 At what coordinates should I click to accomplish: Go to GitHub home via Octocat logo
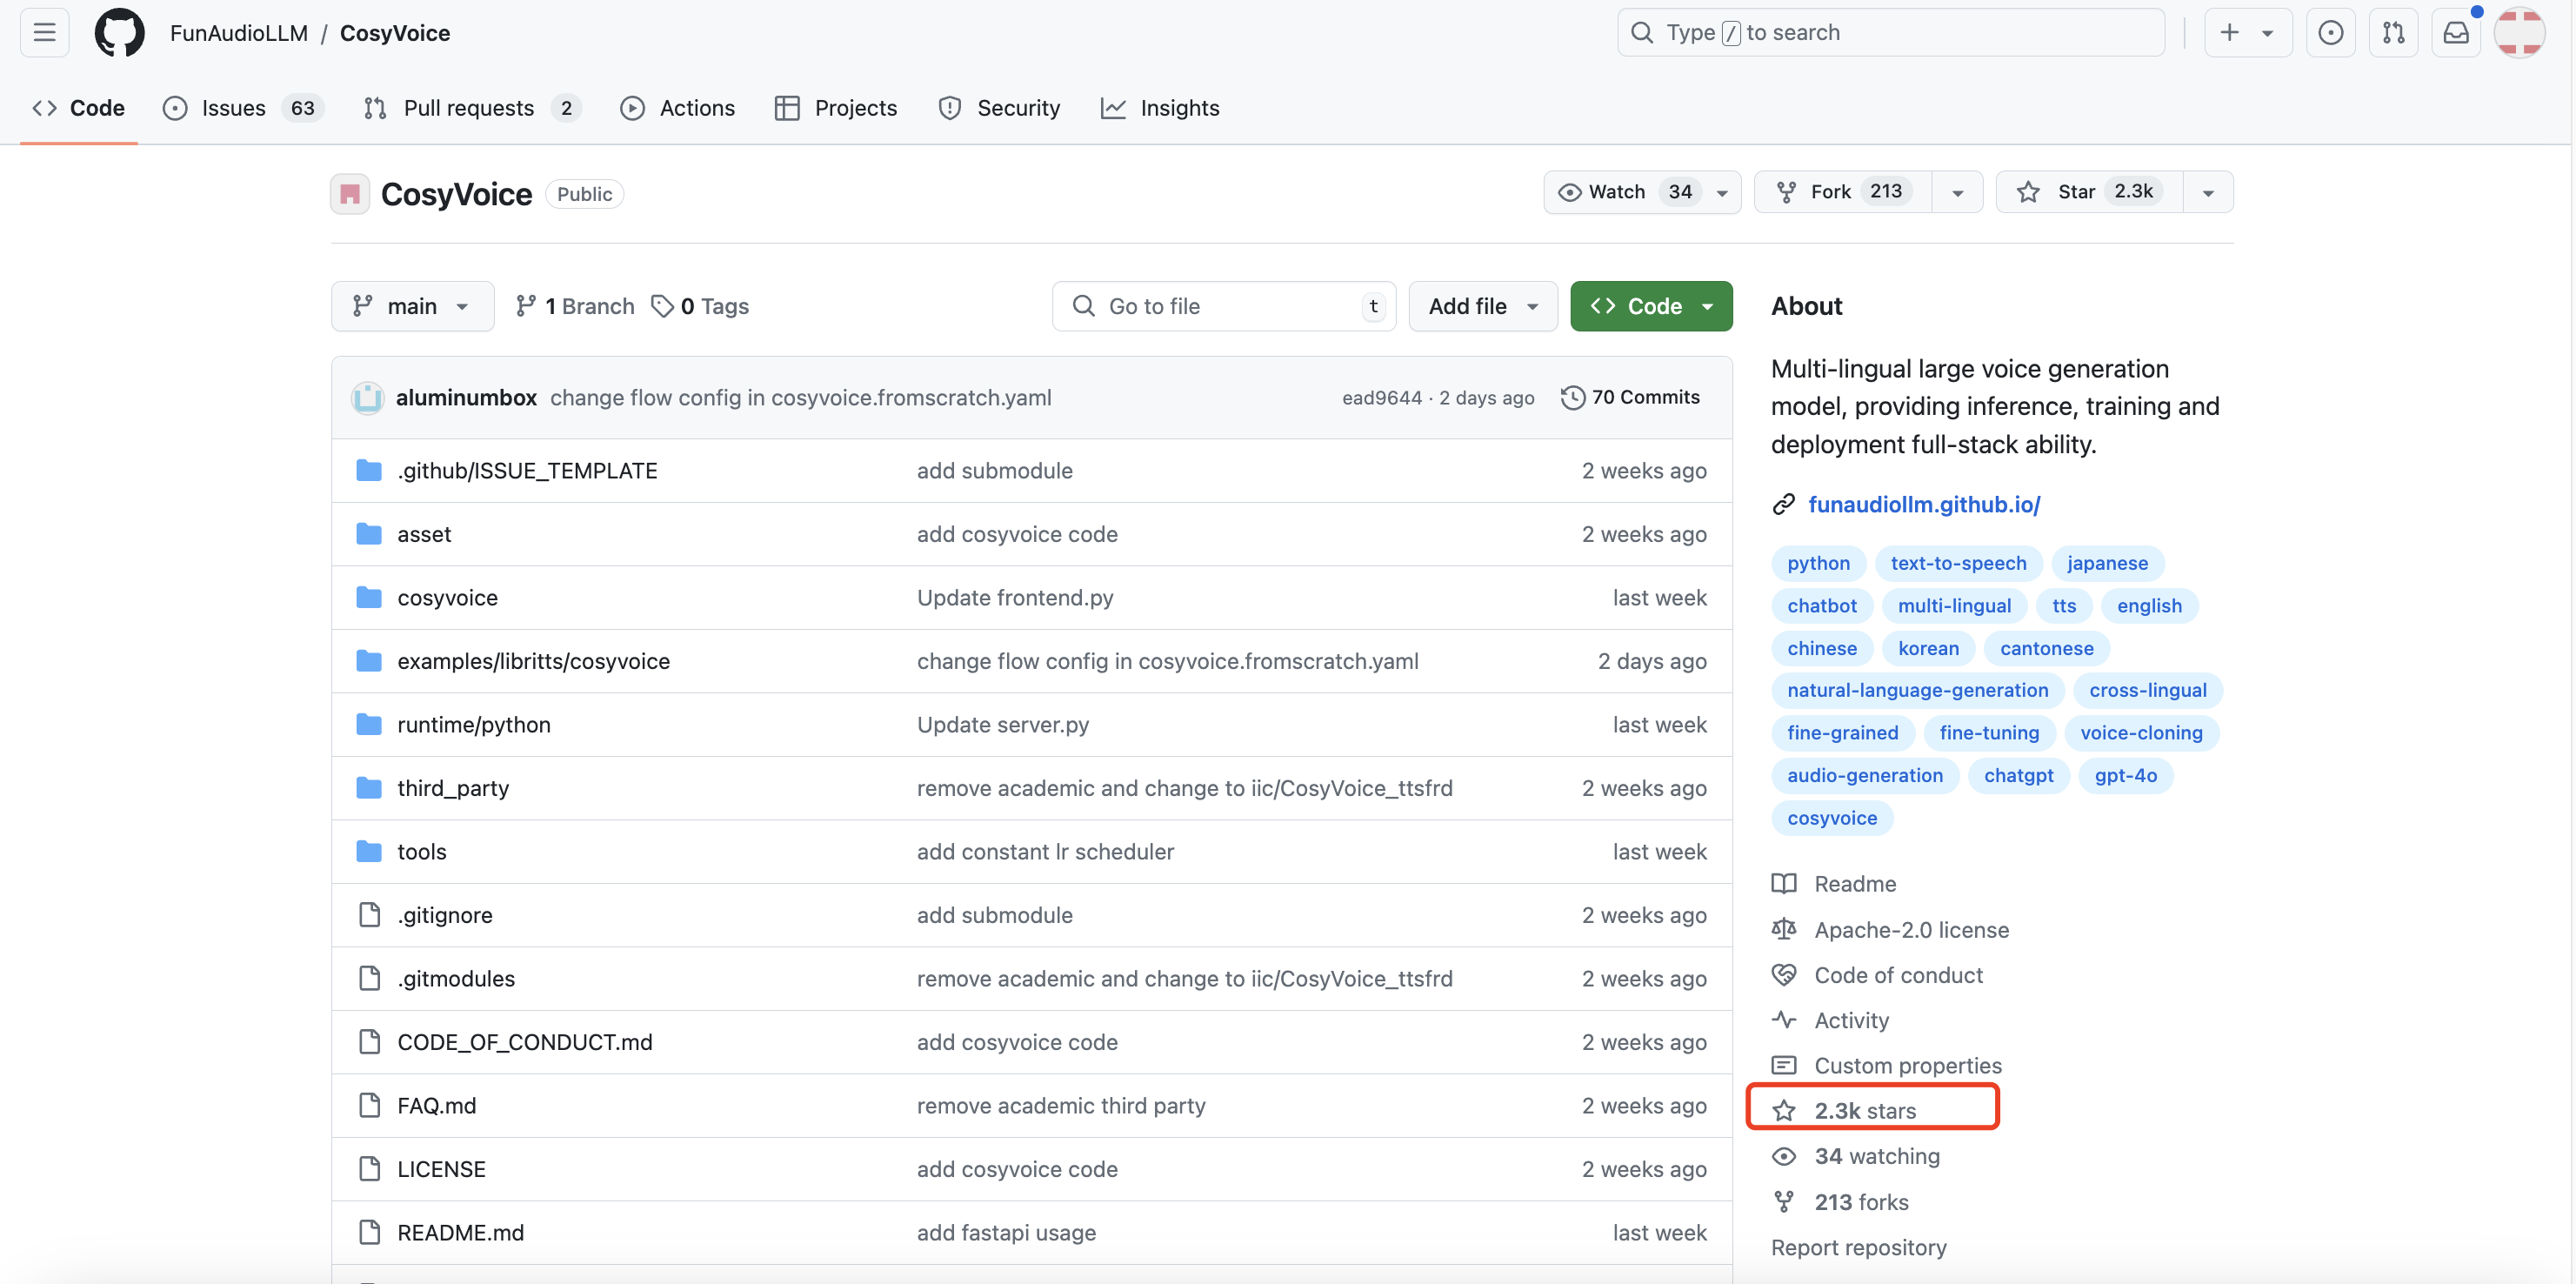coord(119,33)
